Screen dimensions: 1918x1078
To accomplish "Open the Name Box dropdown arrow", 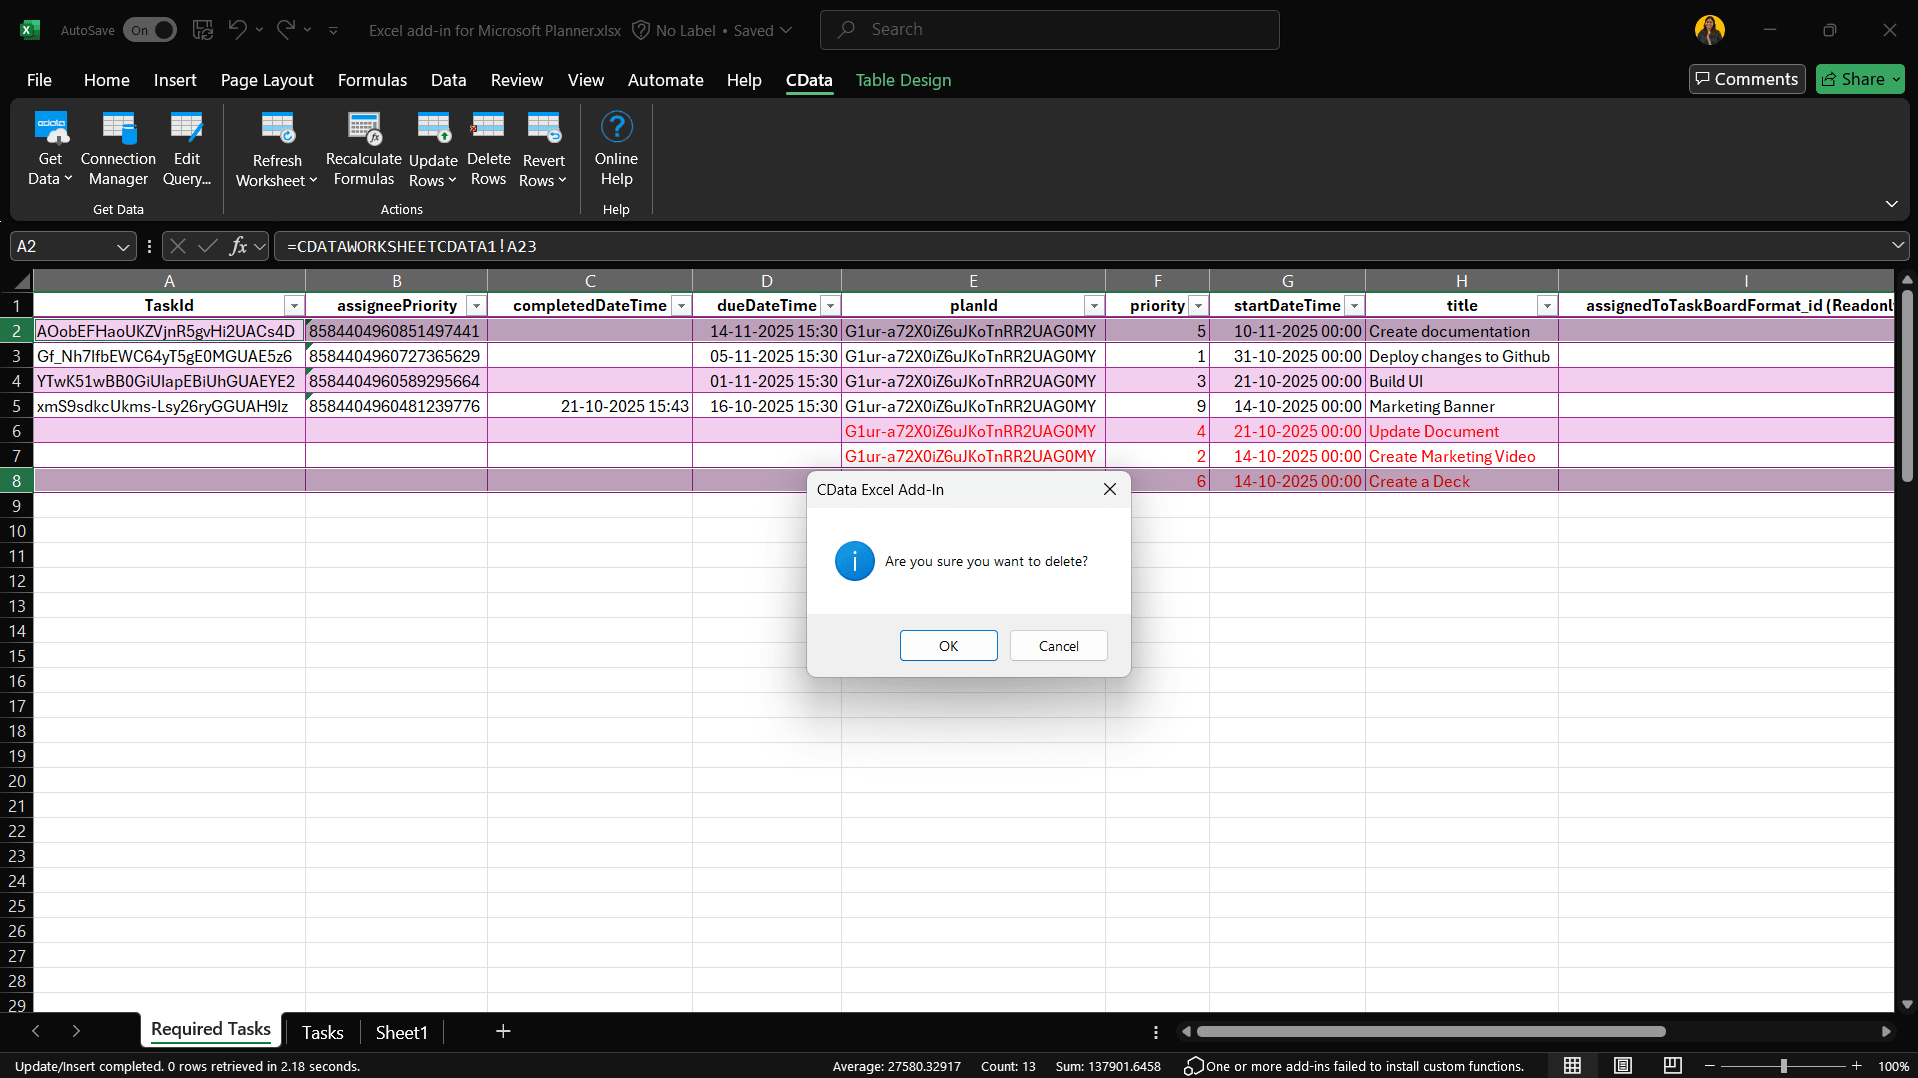I will [122, 247].
